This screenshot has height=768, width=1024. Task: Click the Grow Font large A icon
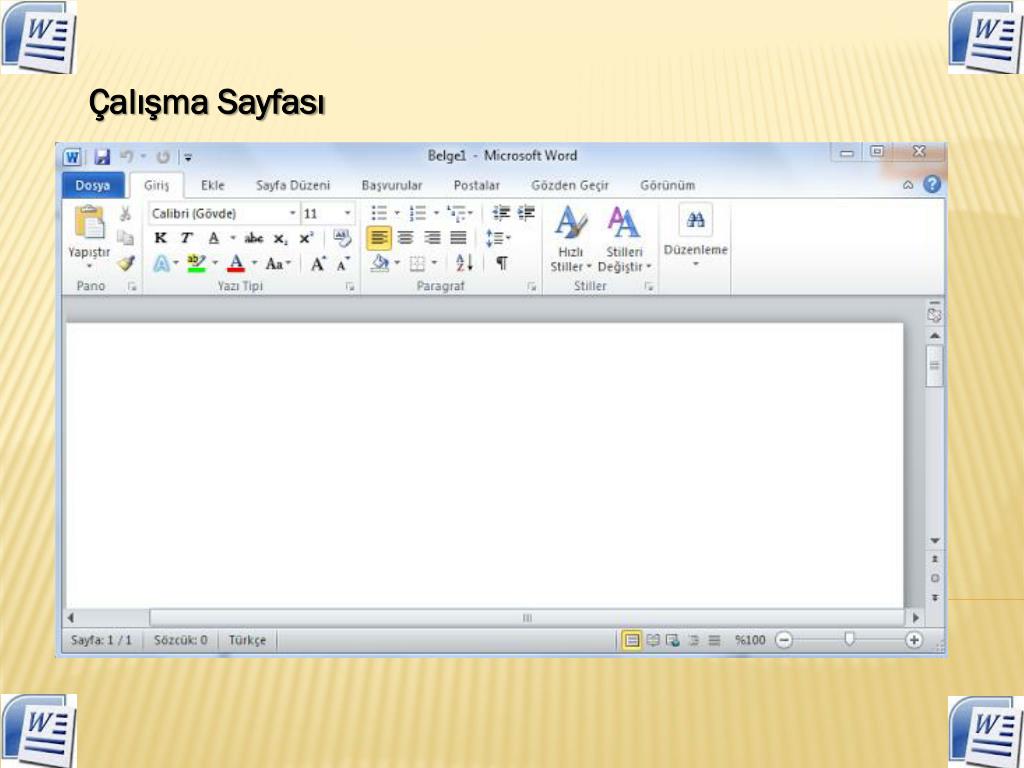click(318, 264)
